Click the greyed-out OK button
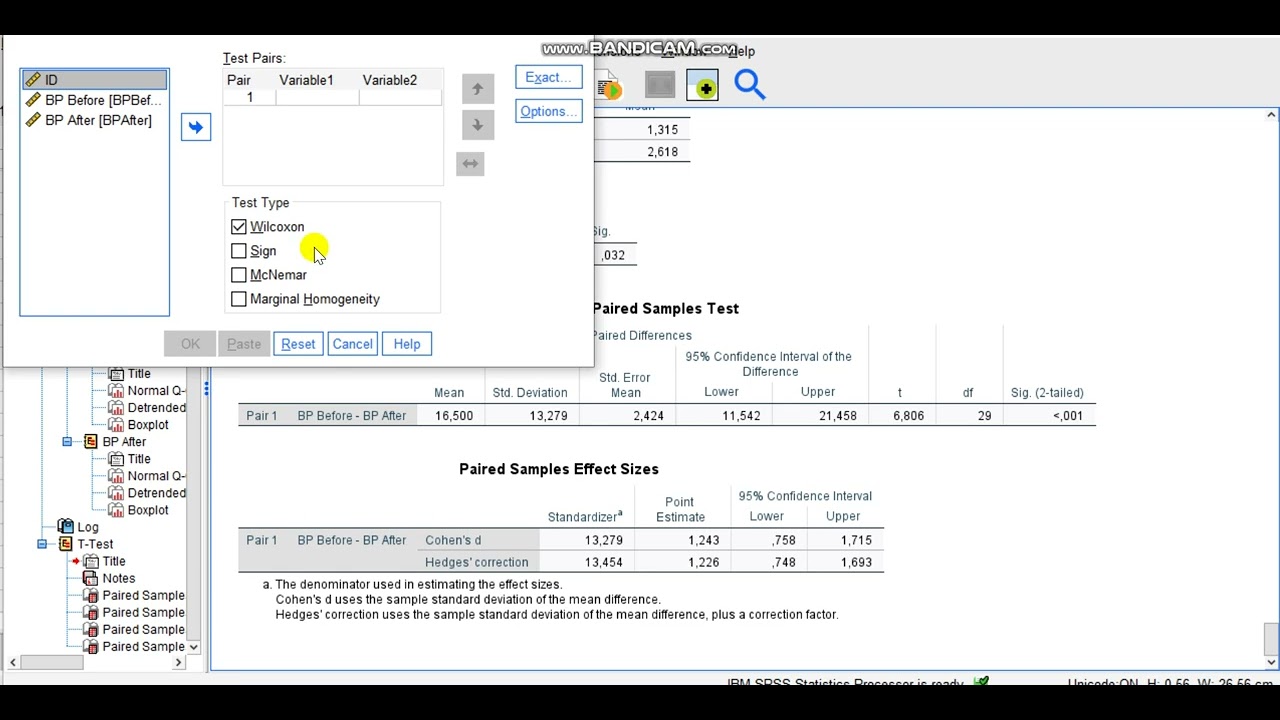The width and height of the screenshot is (1280, 720). (x=190, y=344)
